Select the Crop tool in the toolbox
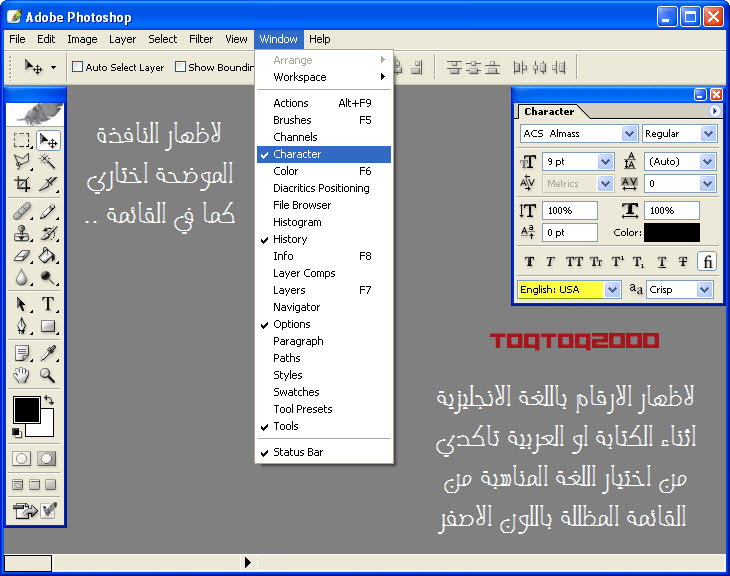The height and width of the screenshot is (576, 730). 22,184
